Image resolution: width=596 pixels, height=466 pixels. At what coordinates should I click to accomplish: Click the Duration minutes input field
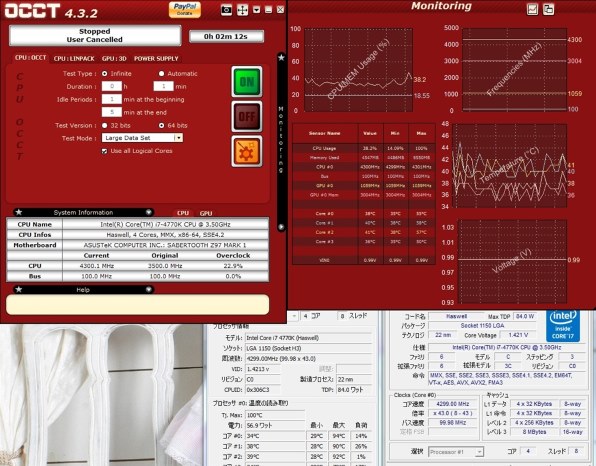tap(163, 86)
